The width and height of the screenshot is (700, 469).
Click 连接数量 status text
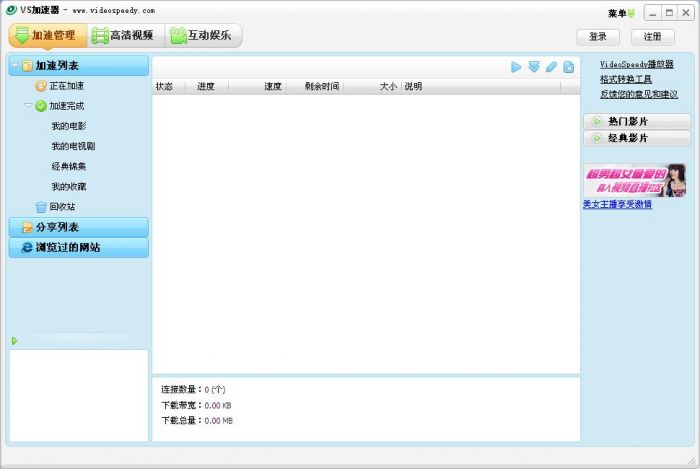(193, 390)
